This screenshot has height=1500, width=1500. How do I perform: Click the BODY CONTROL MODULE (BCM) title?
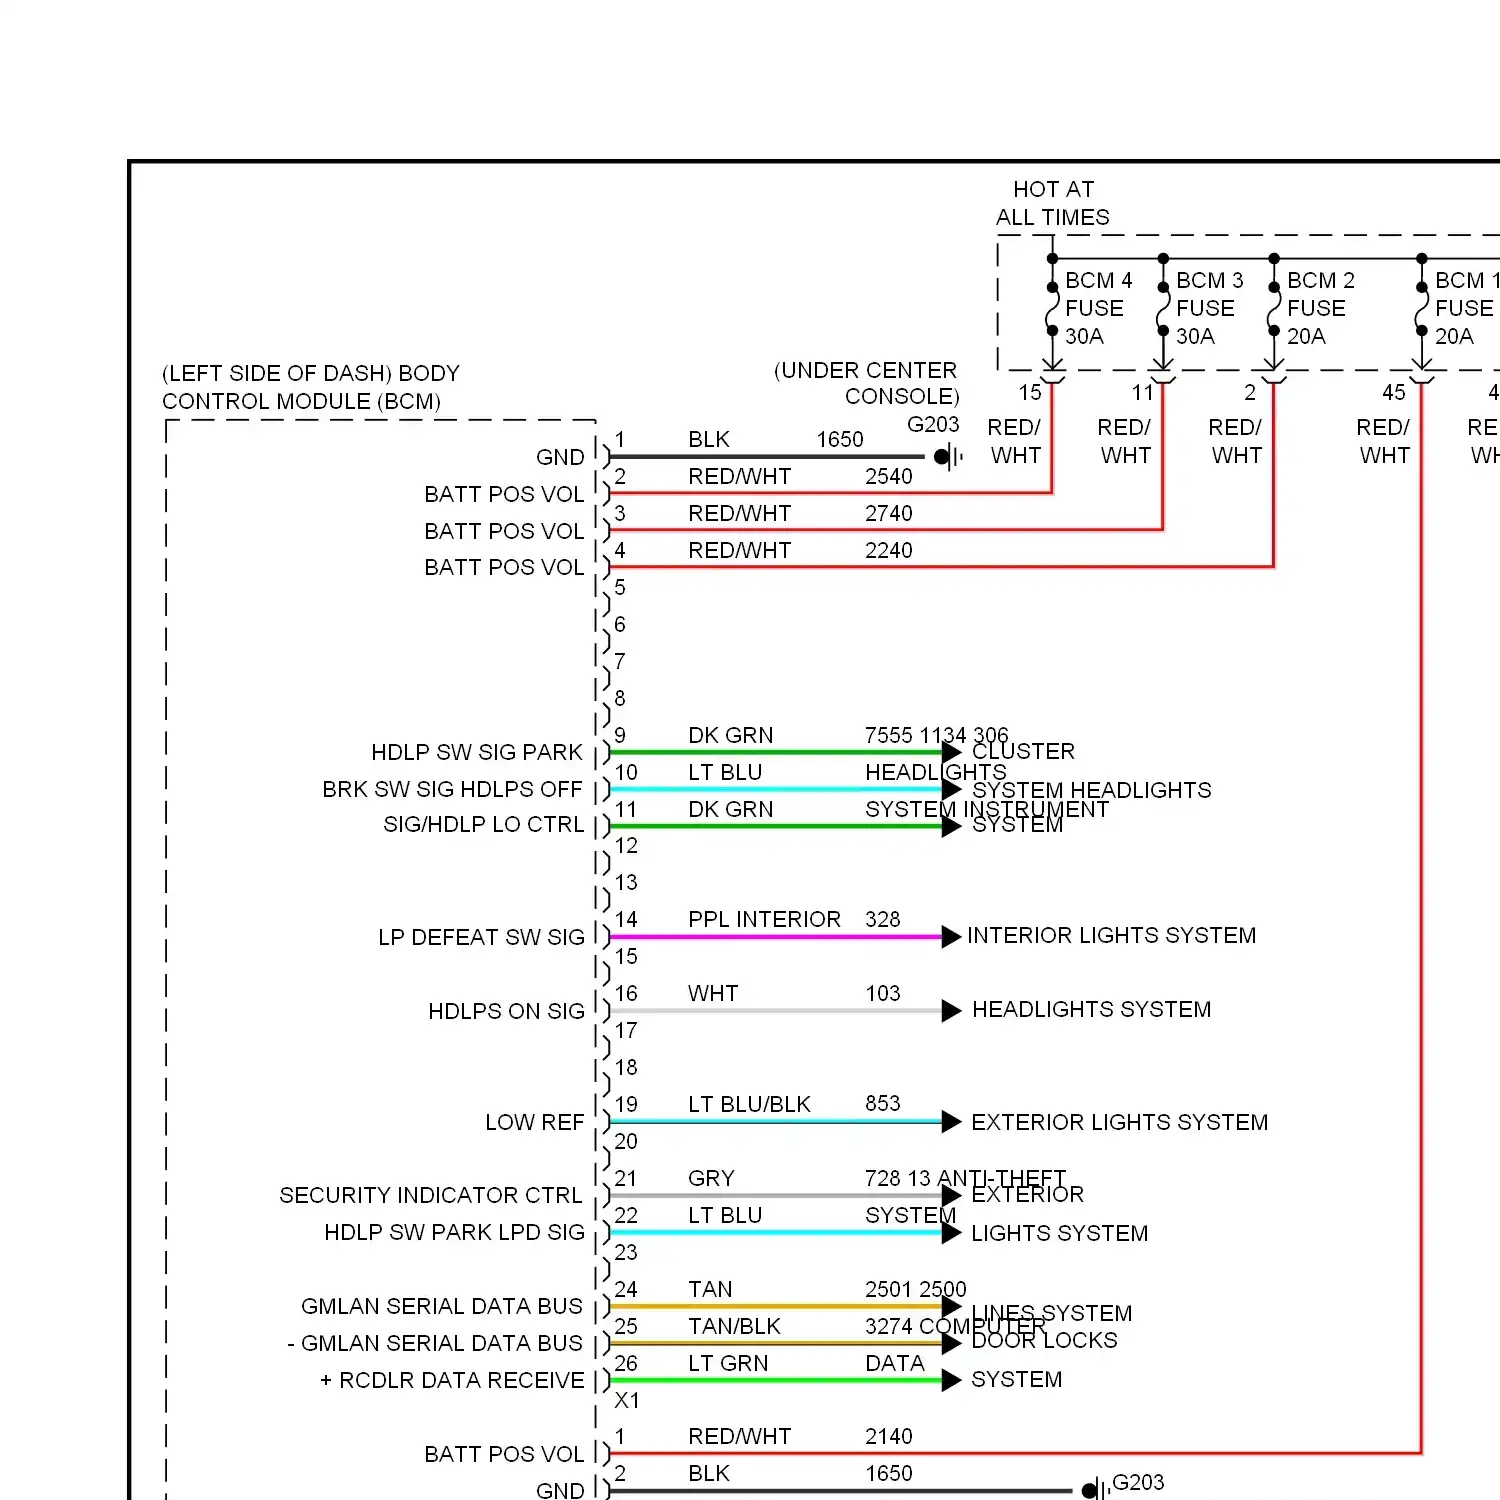(x=310, y=387)
